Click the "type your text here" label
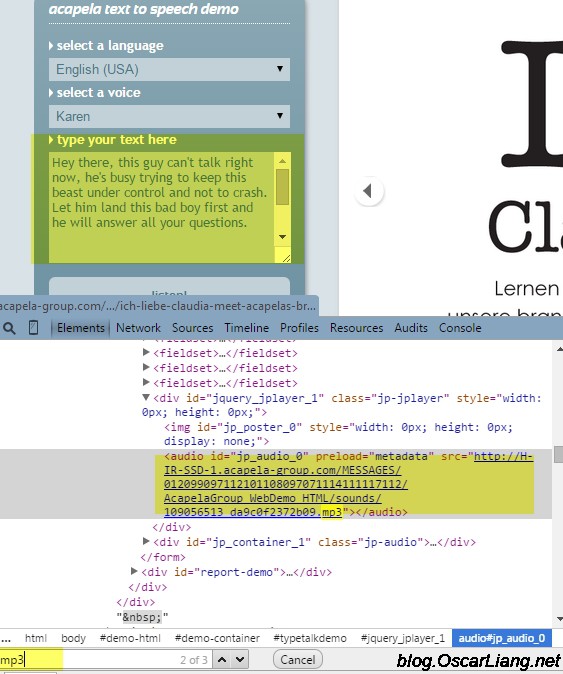Viewport: 563px width, 674px height. (116, 140)
